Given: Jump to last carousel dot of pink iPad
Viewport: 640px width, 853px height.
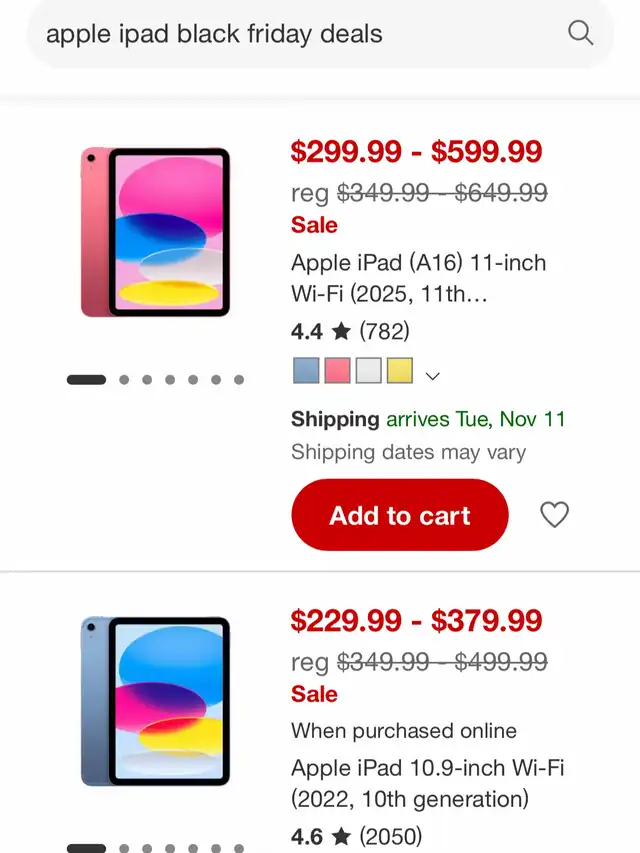Looking at the screenshot, I should [239, 380].
